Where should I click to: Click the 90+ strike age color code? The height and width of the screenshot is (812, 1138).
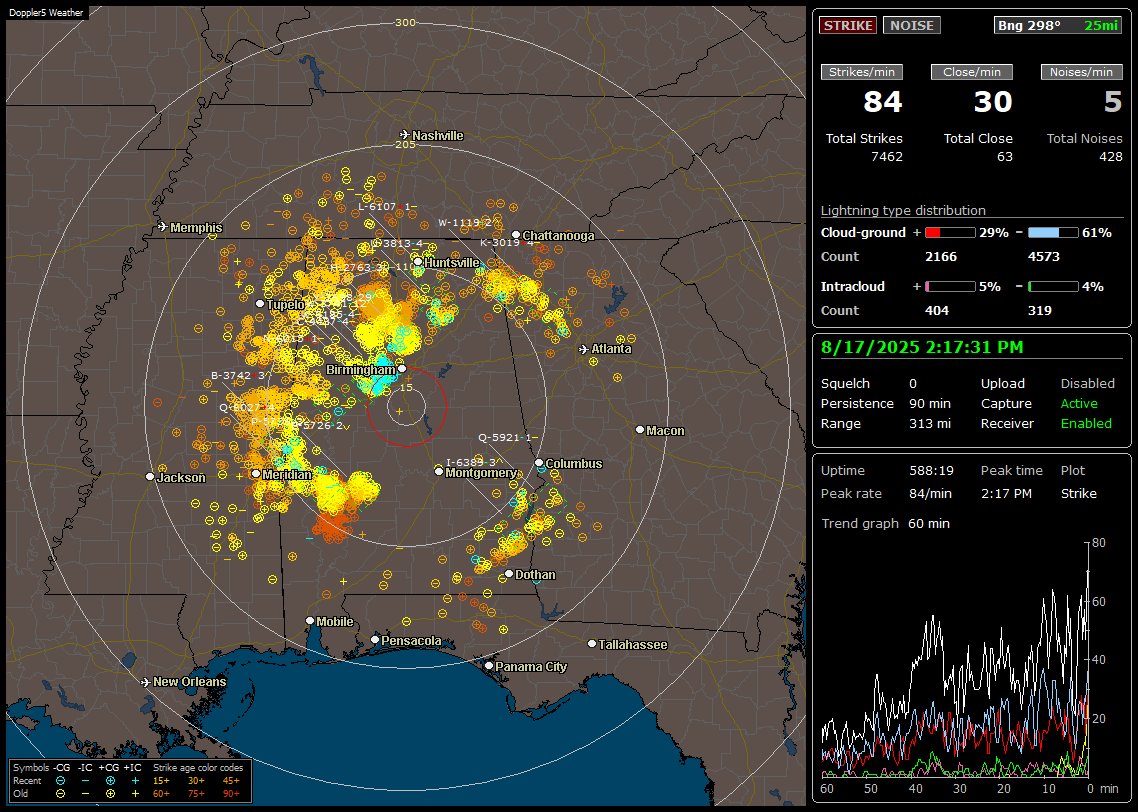[x=231, y=794]
